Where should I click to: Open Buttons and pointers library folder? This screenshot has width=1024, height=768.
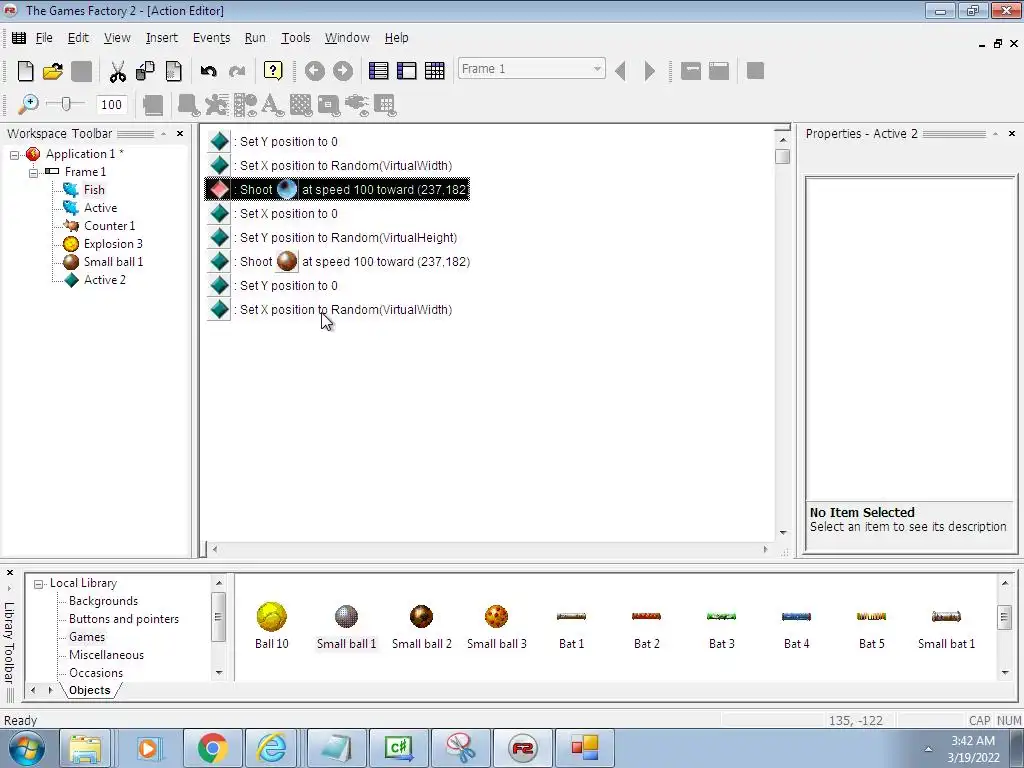coord(123,618)
